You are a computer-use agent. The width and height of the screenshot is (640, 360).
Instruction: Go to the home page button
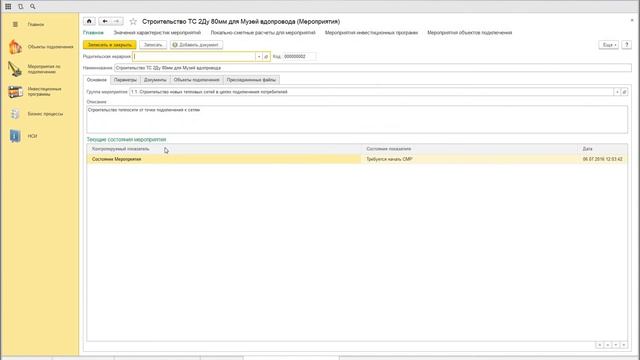(x=89, y=21)
